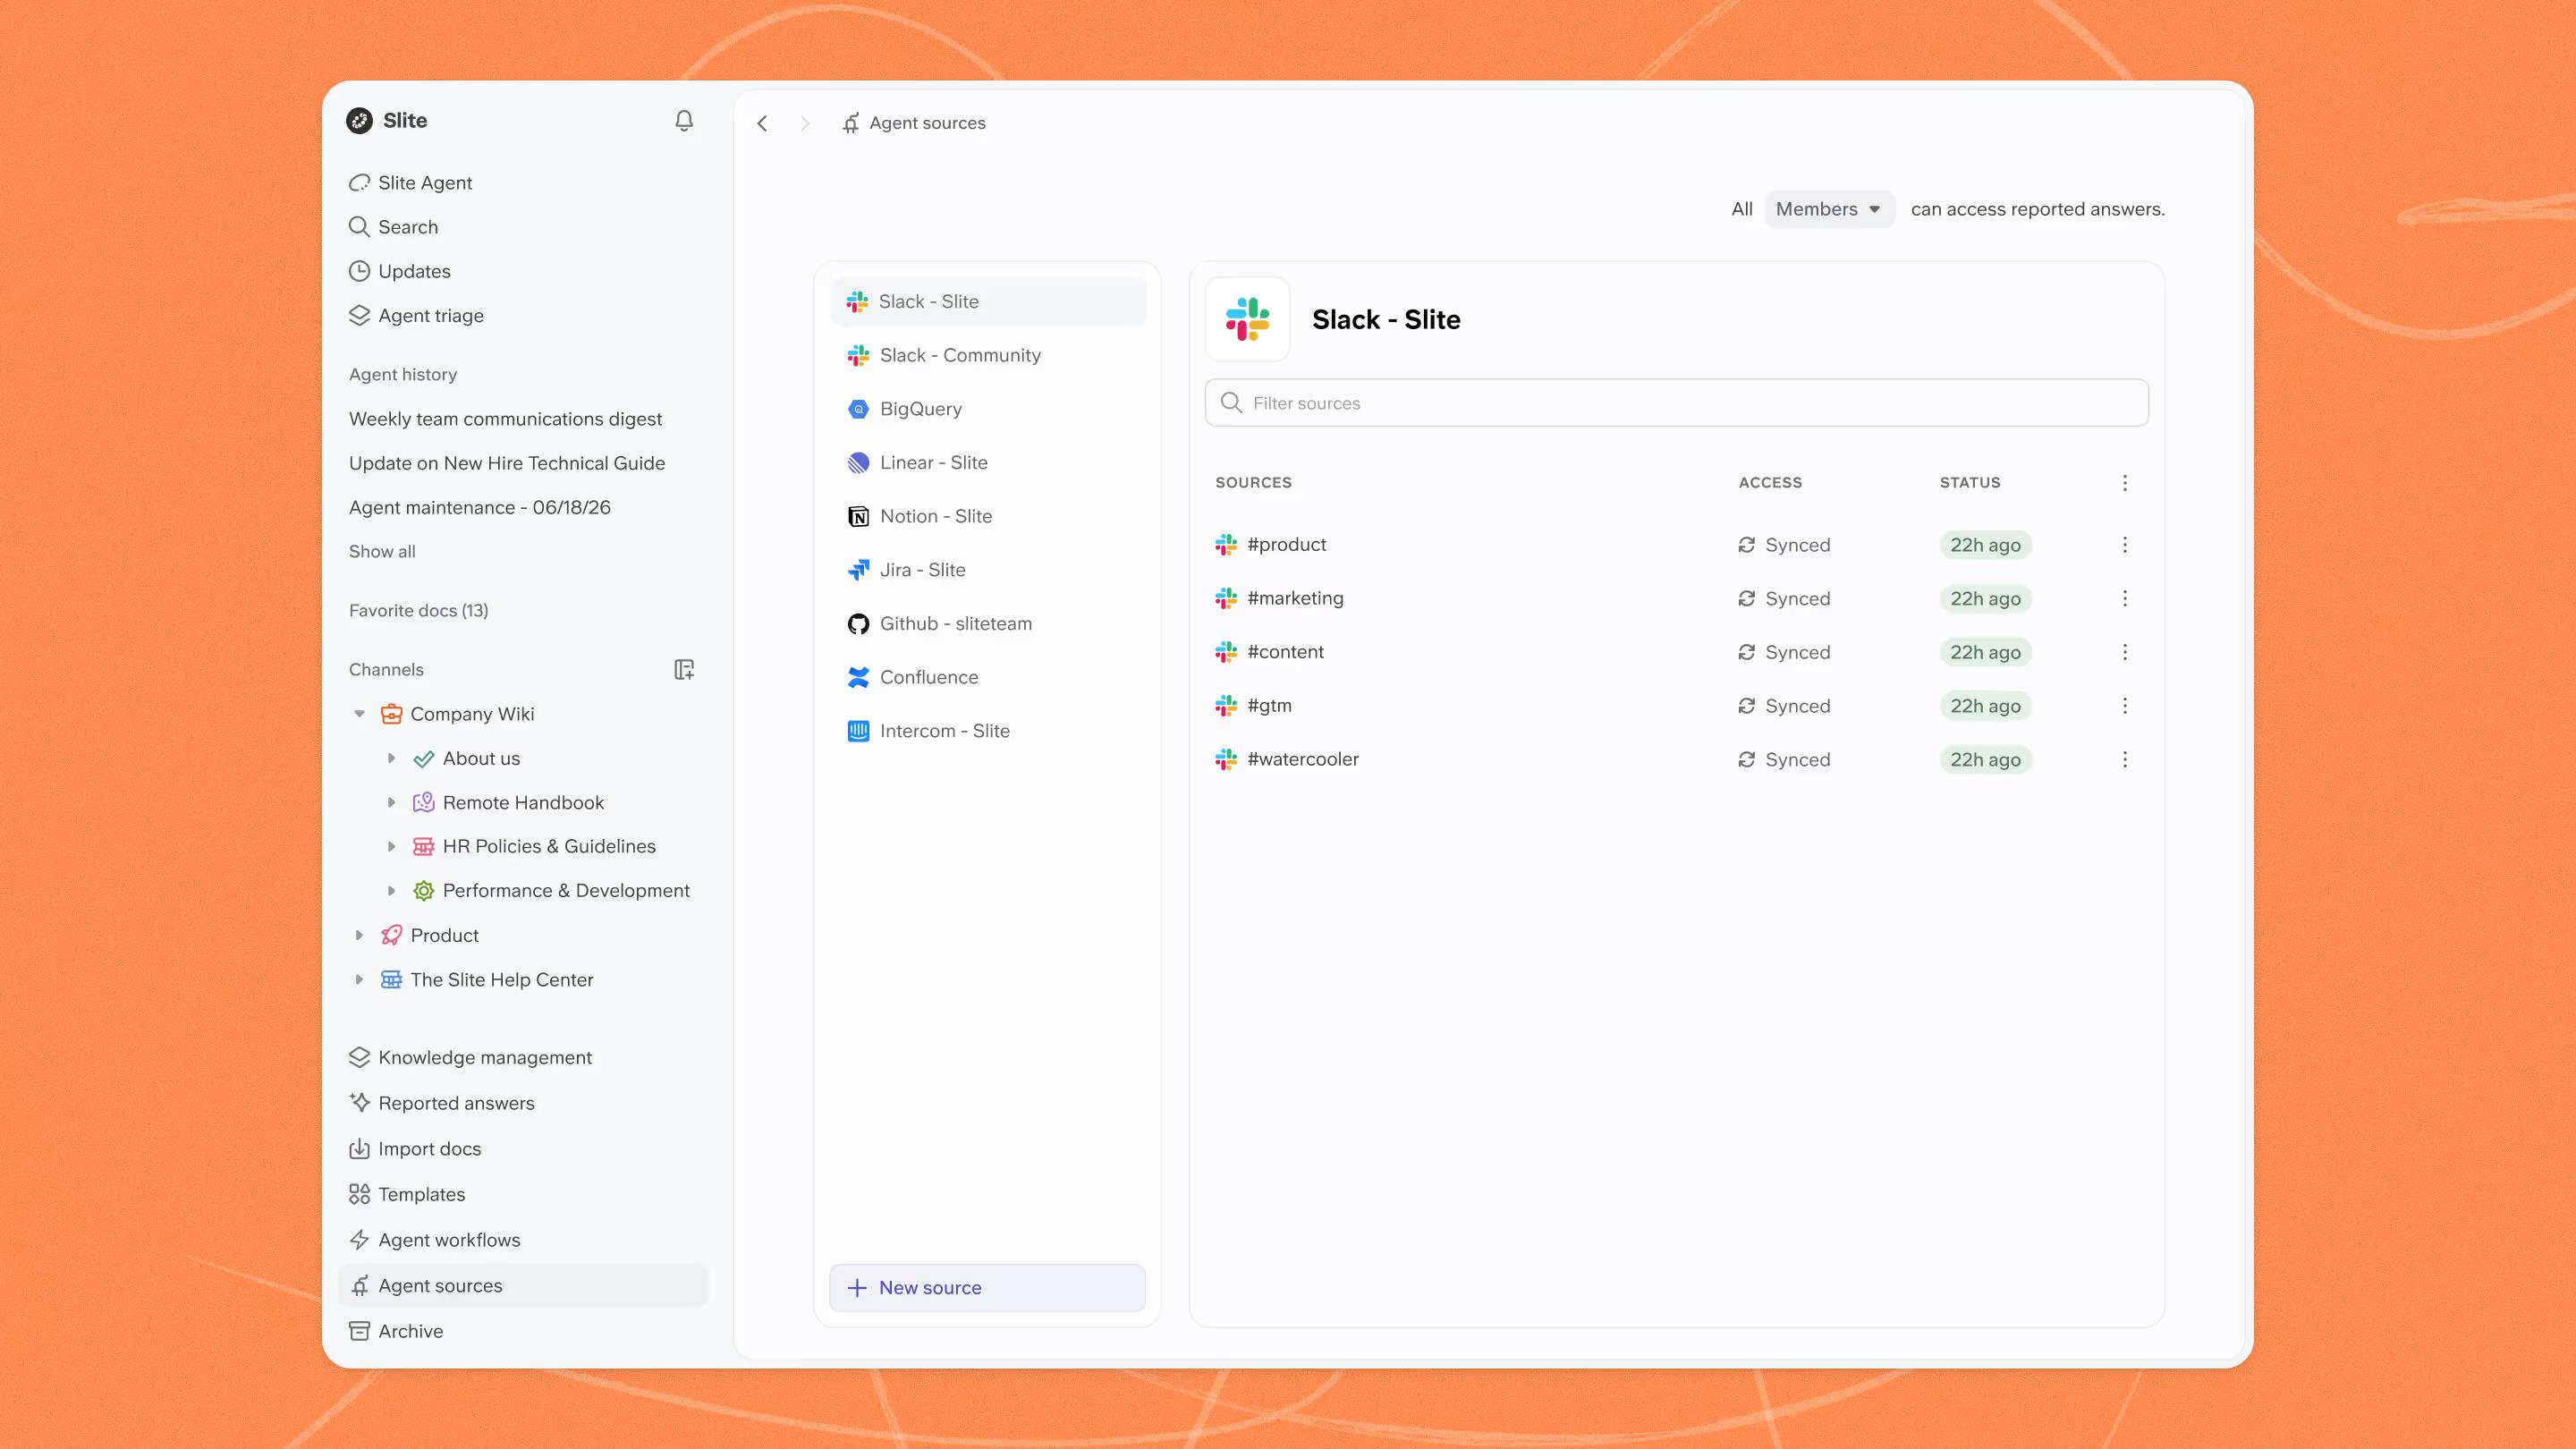Click the #watercooler channel name
The width and height of the screenshot is (2576, 1449).
tap(1303, 760)
